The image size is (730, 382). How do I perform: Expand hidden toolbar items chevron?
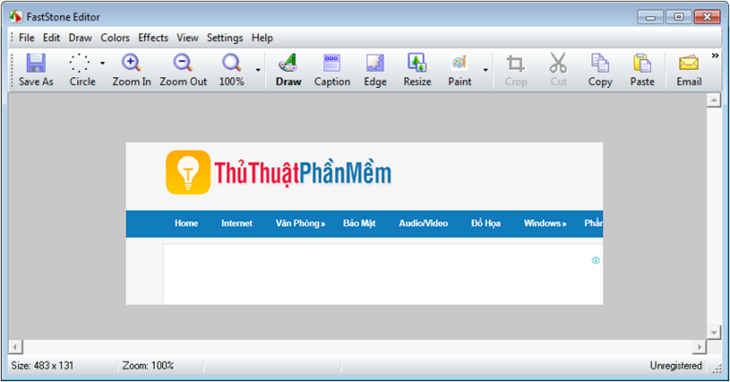[715, 56]
